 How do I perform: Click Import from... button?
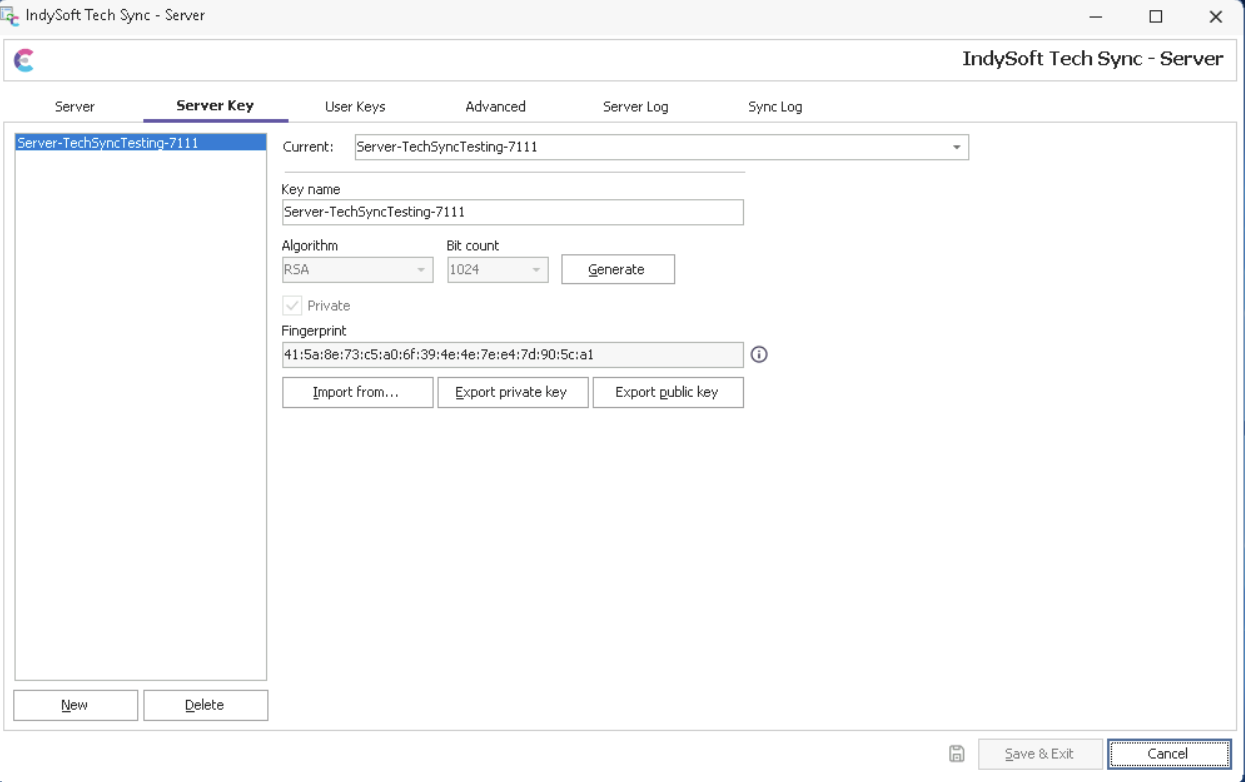coord(357,392)
